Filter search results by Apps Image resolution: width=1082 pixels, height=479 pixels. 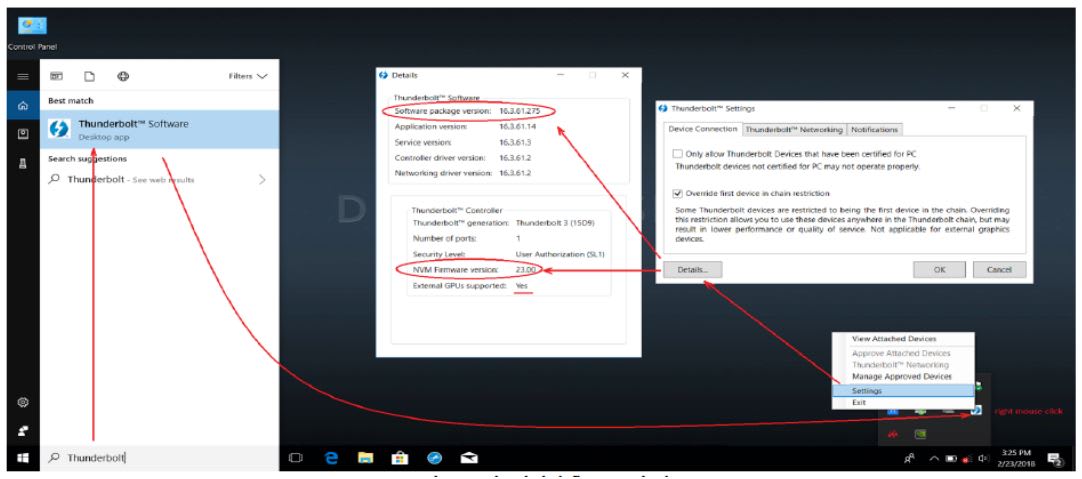click(x=57, y=77)
